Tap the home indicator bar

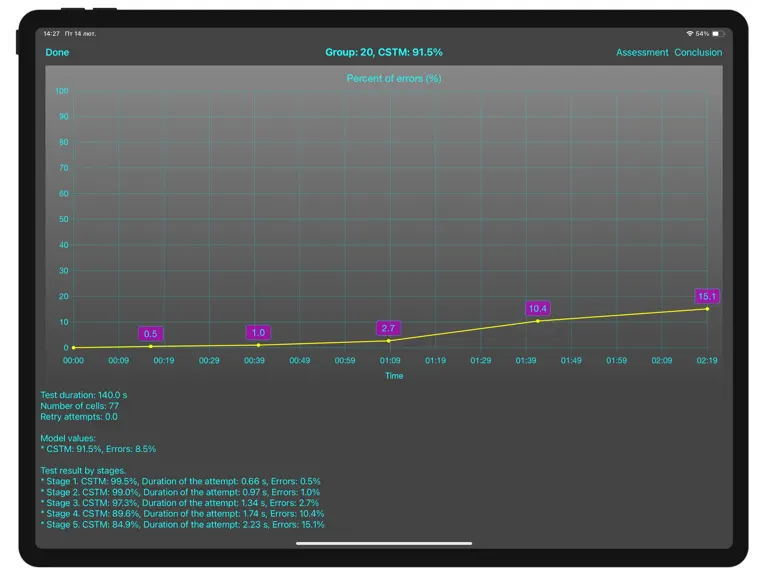pyautogui.click(x=384, y=543)
